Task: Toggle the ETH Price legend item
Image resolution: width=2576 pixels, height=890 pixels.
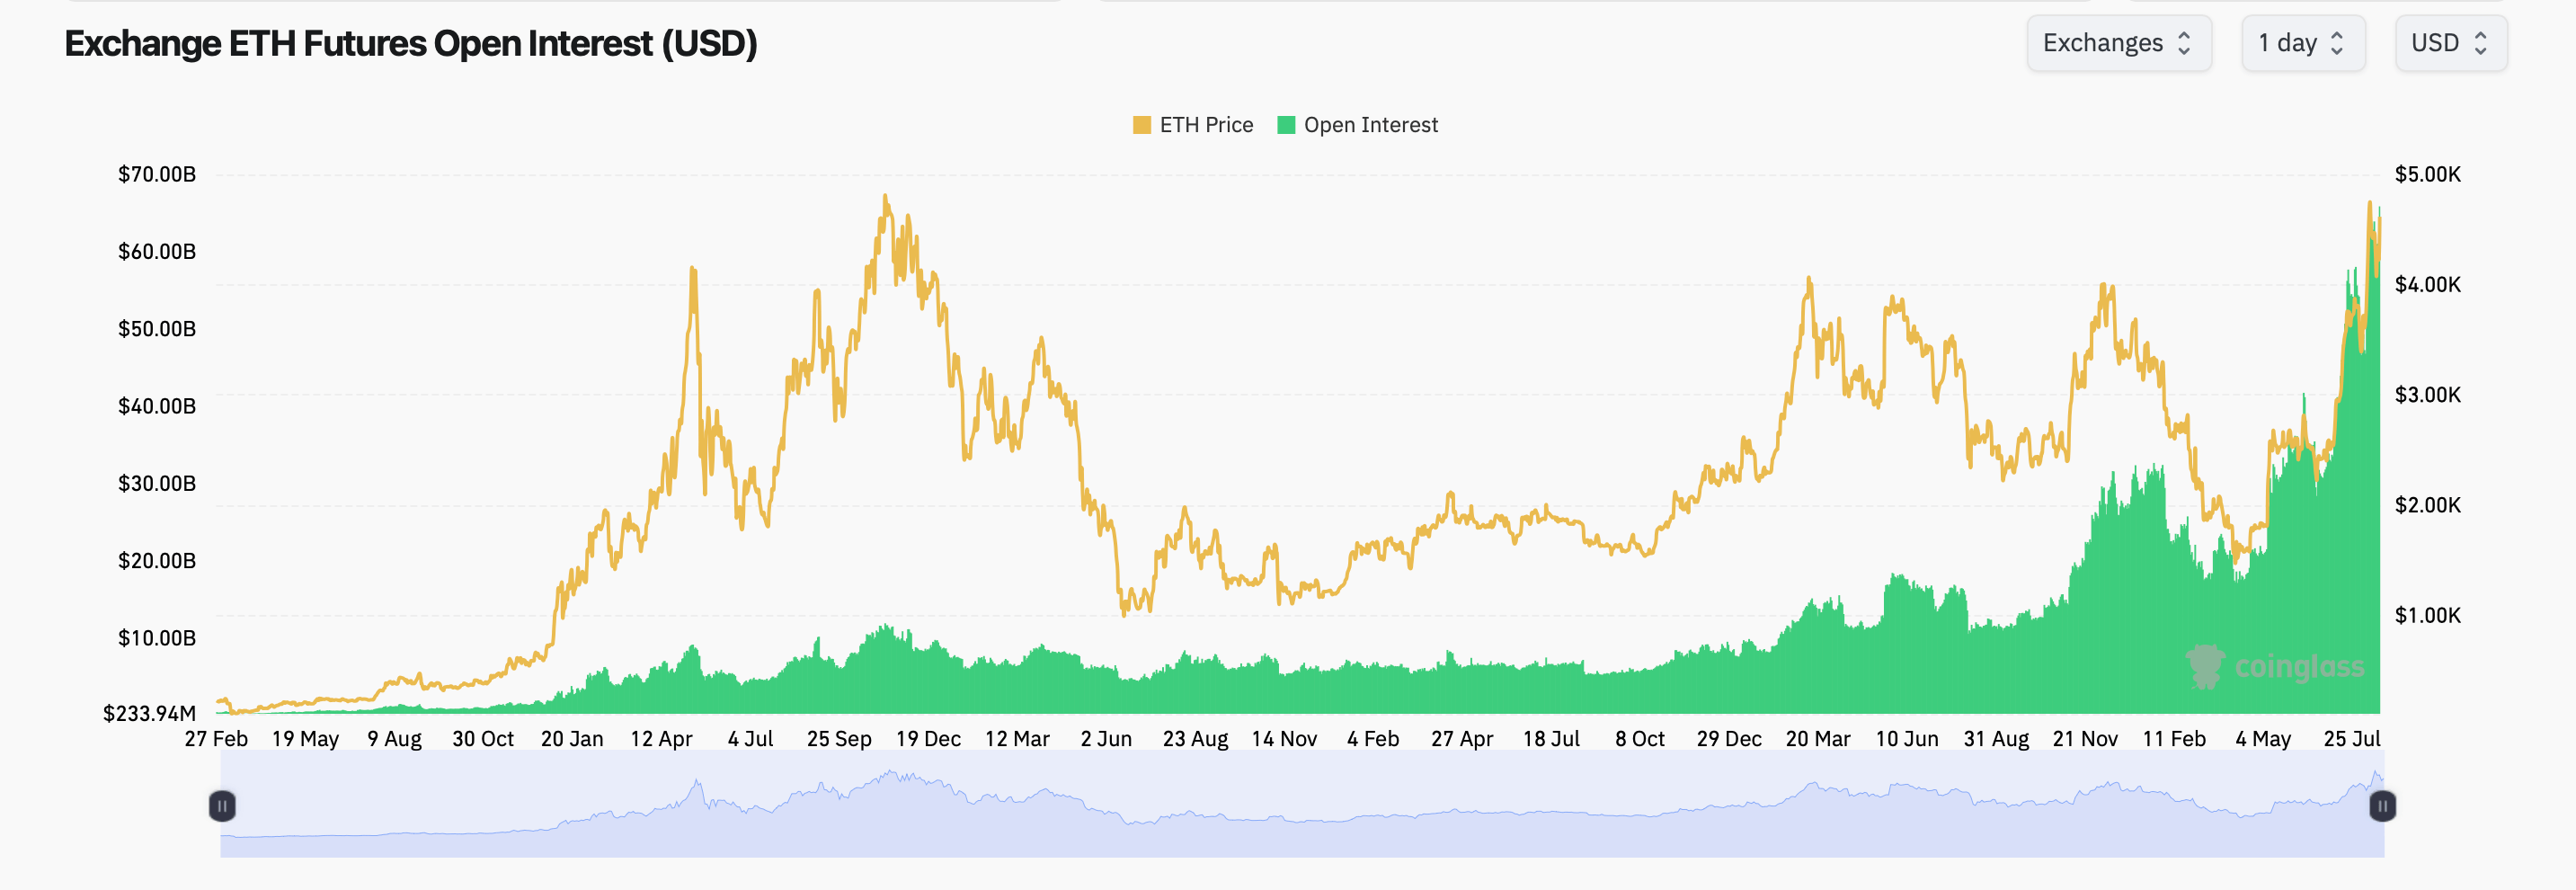Action: tap(1192, 124)
